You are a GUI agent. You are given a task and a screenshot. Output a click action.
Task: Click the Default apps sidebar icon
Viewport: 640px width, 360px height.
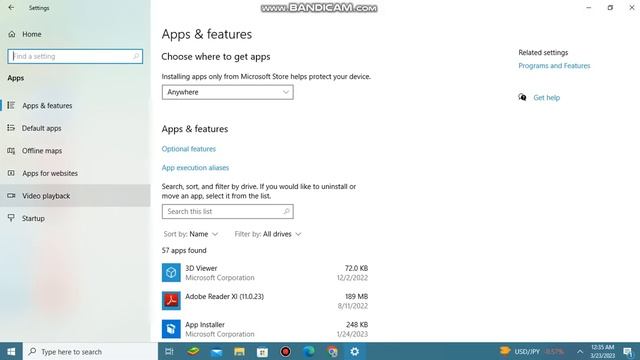coord(11,128)
